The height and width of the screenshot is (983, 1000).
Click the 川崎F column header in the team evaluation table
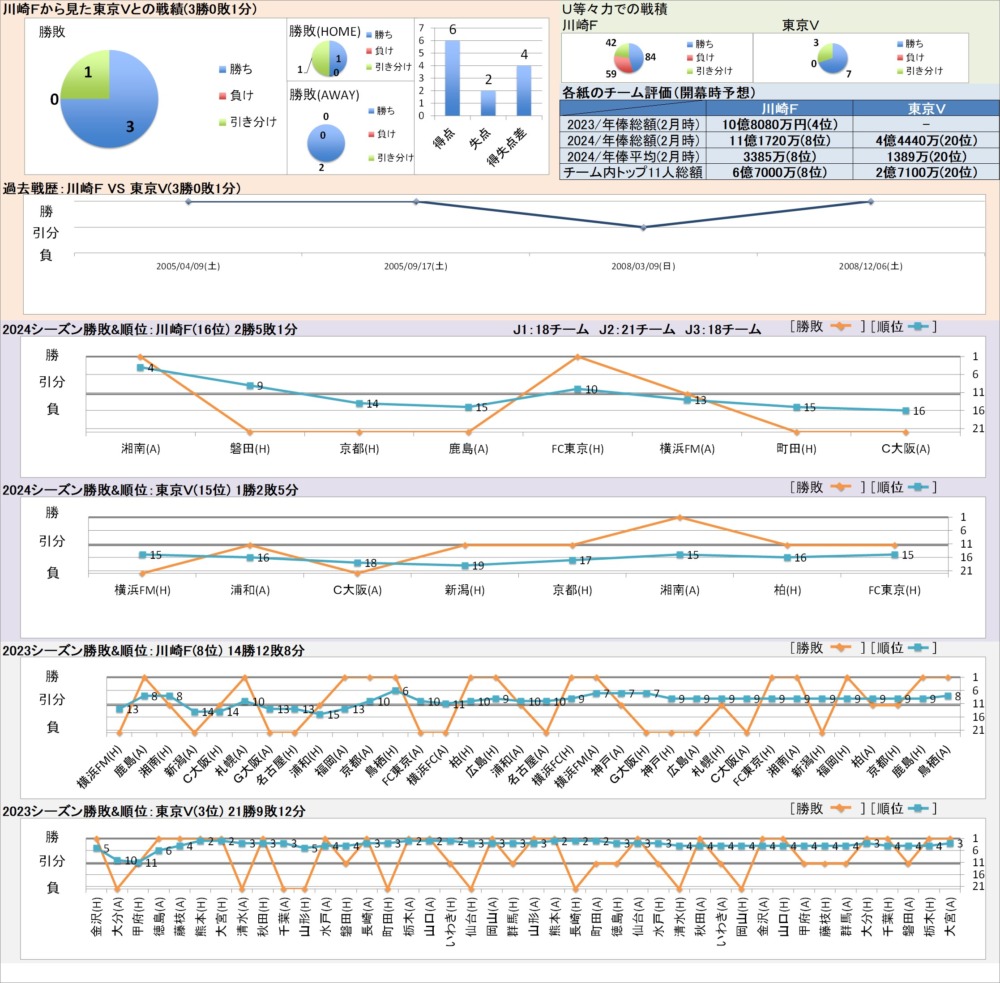[779, 108]
